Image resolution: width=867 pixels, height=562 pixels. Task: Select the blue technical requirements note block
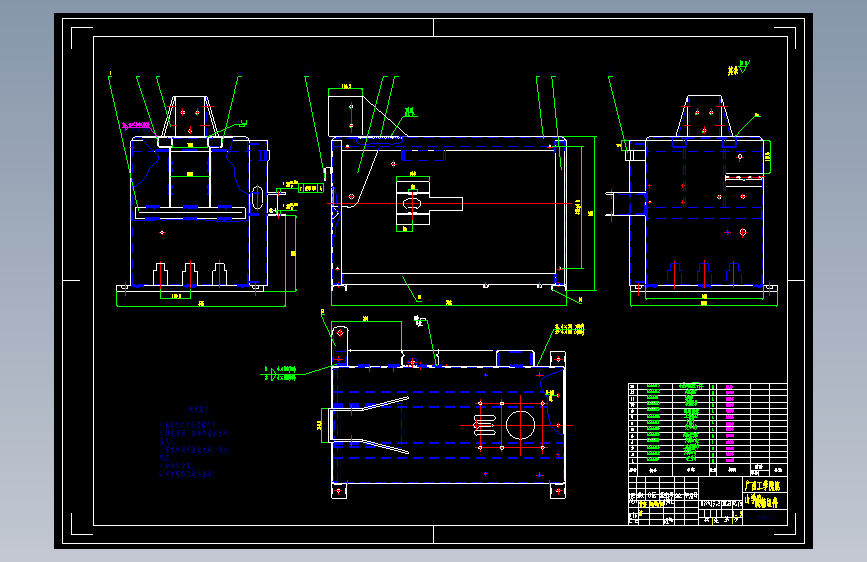[193, 441]
